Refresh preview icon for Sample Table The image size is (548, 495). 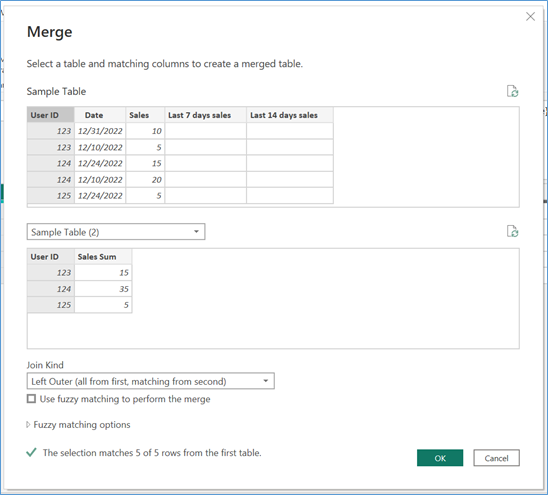click(512, 91)
